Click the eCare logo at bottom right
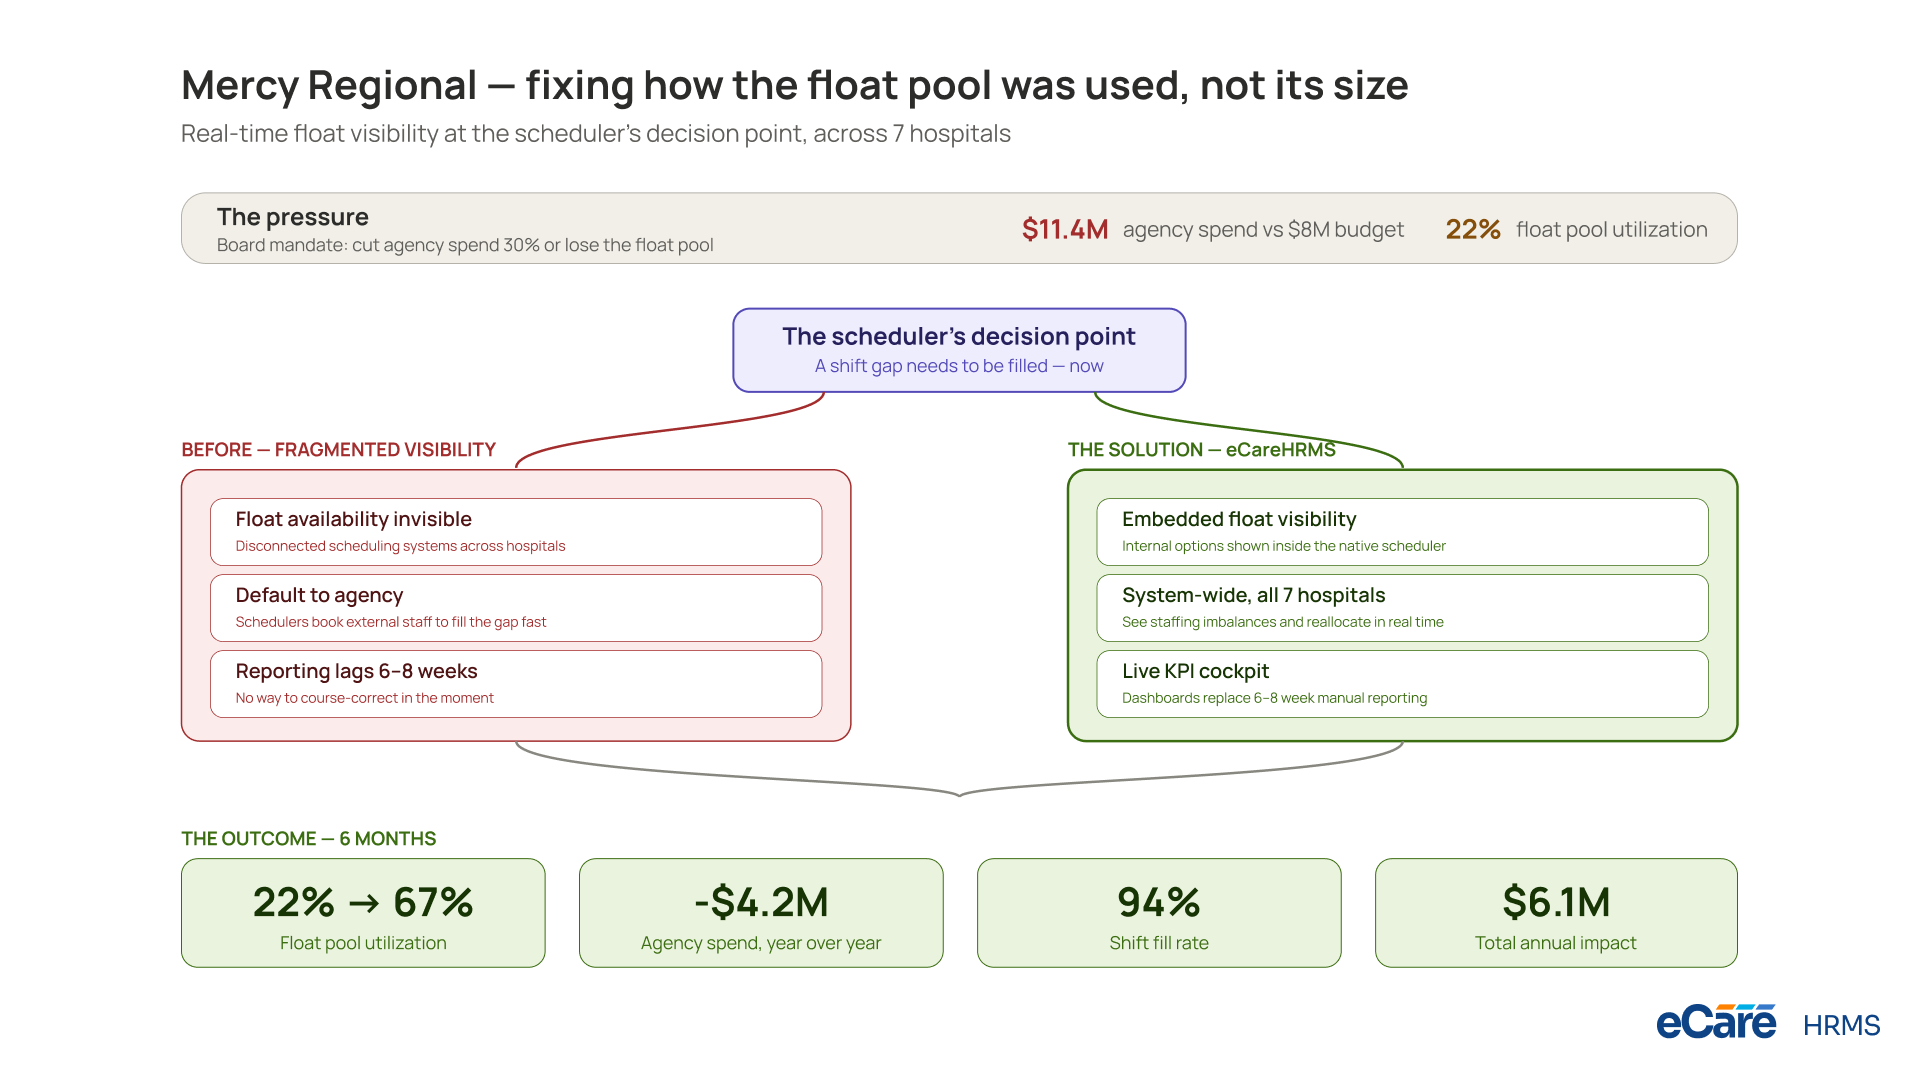This screenshot has width=1920, height=1080. [1716, 1022]
